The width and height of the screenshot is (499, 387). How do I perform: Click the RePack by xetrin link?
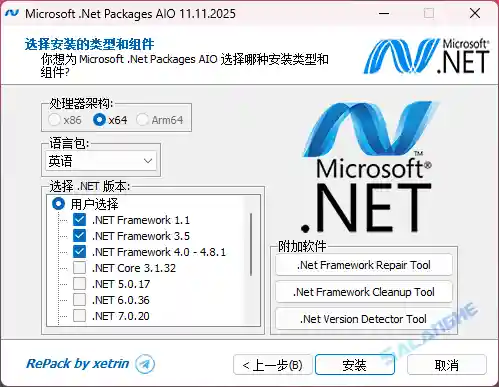[x=78, y=364]
